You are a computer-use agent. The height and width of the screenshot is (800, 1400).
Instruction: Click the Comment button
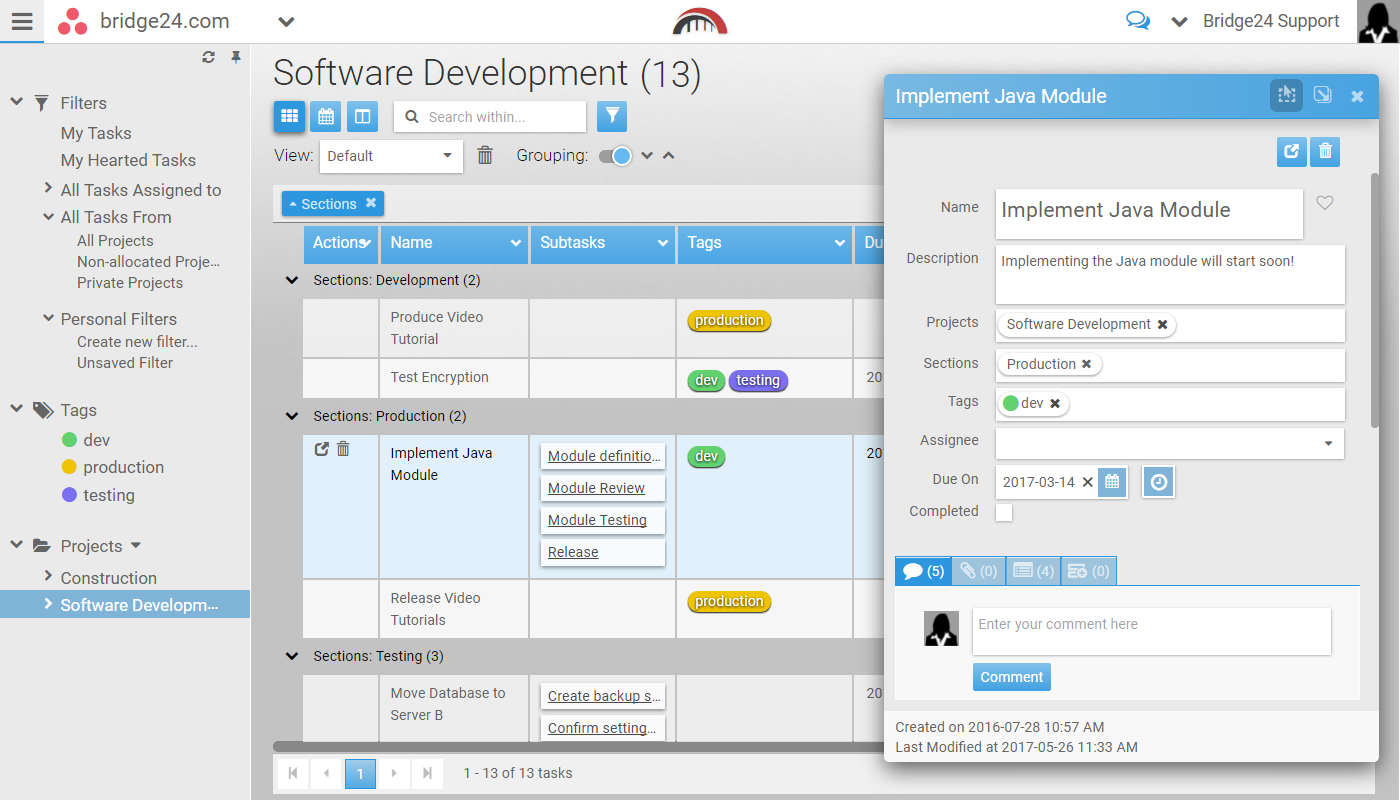[x=1012, y=677]
